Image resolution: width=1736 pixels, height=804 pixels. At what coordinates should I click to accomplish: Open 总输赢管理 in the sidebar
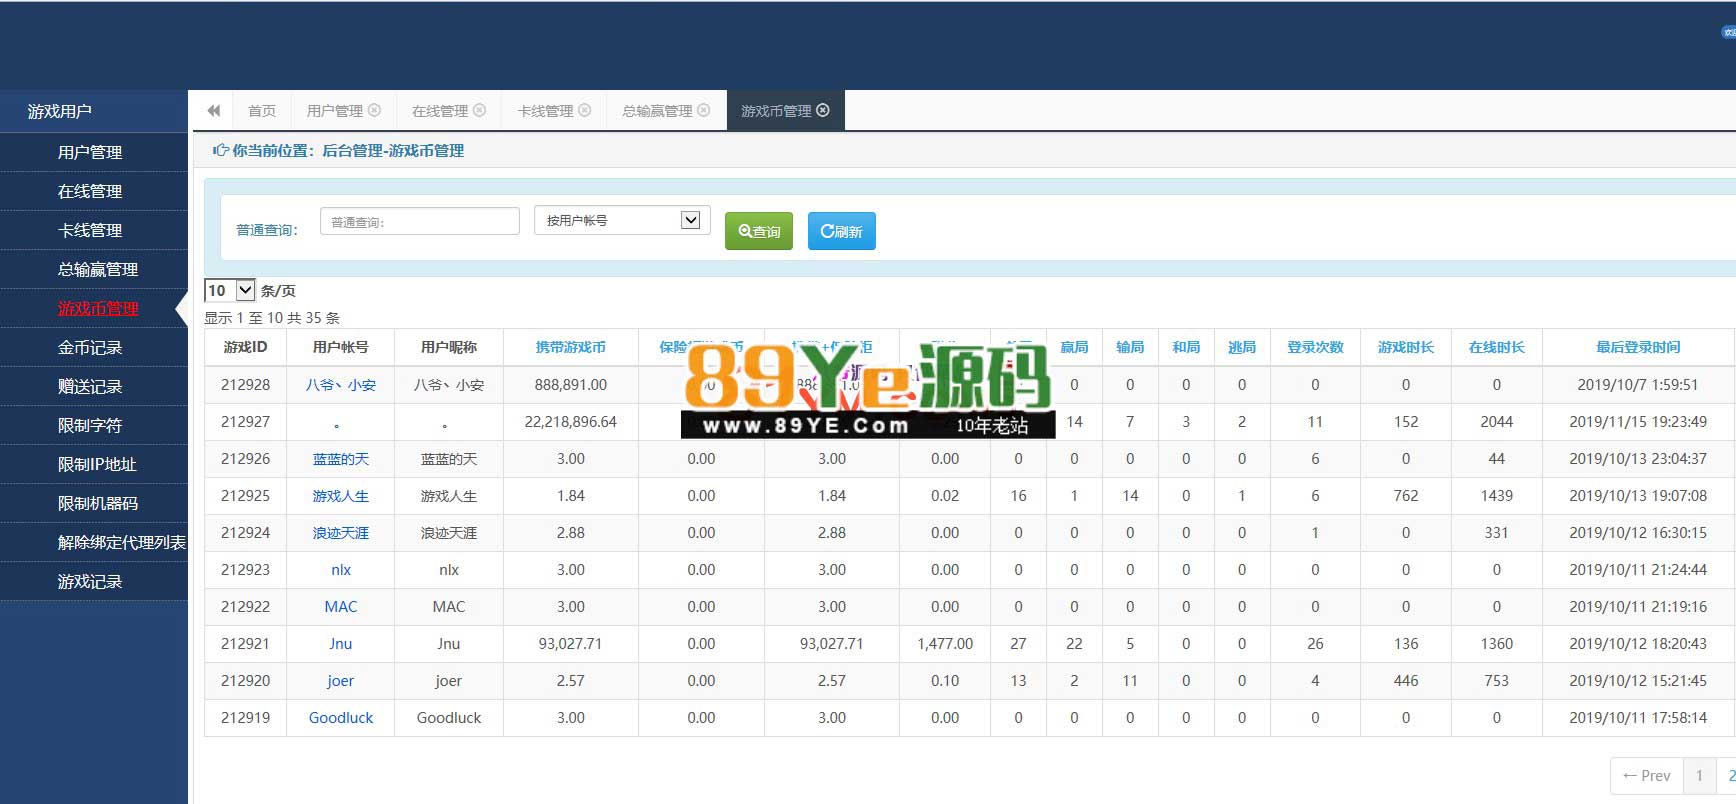(94, 269)
